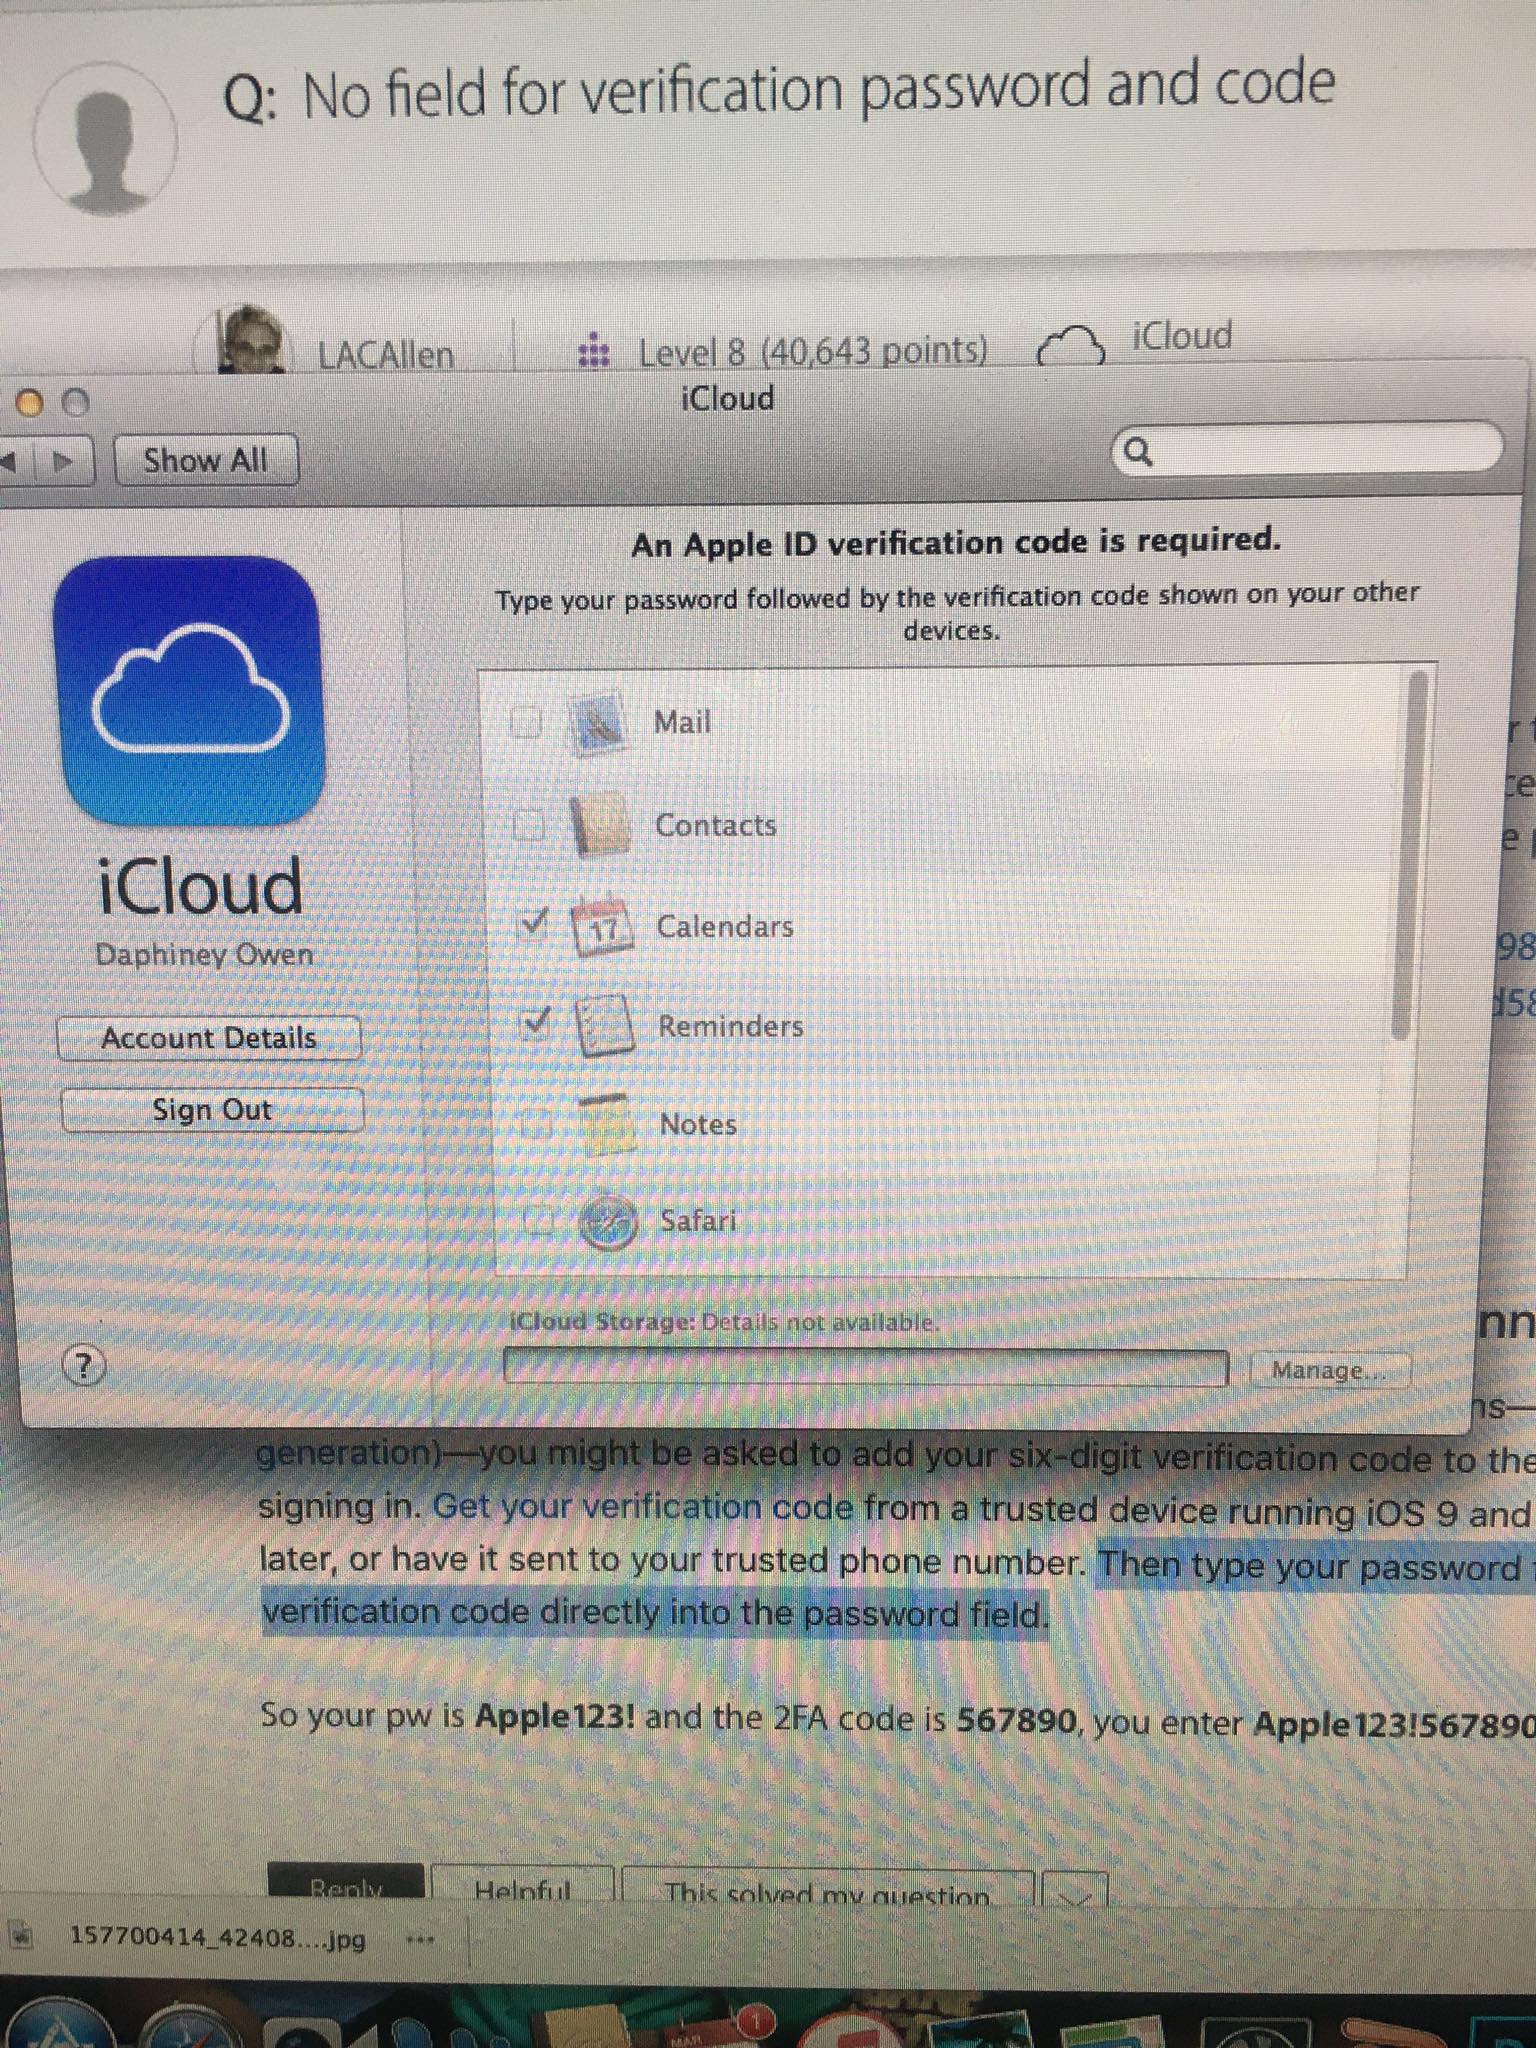Screen dimensions: 1536x2048
Task: Enable the Contacts checkbox
Action: tap(527, 825)
